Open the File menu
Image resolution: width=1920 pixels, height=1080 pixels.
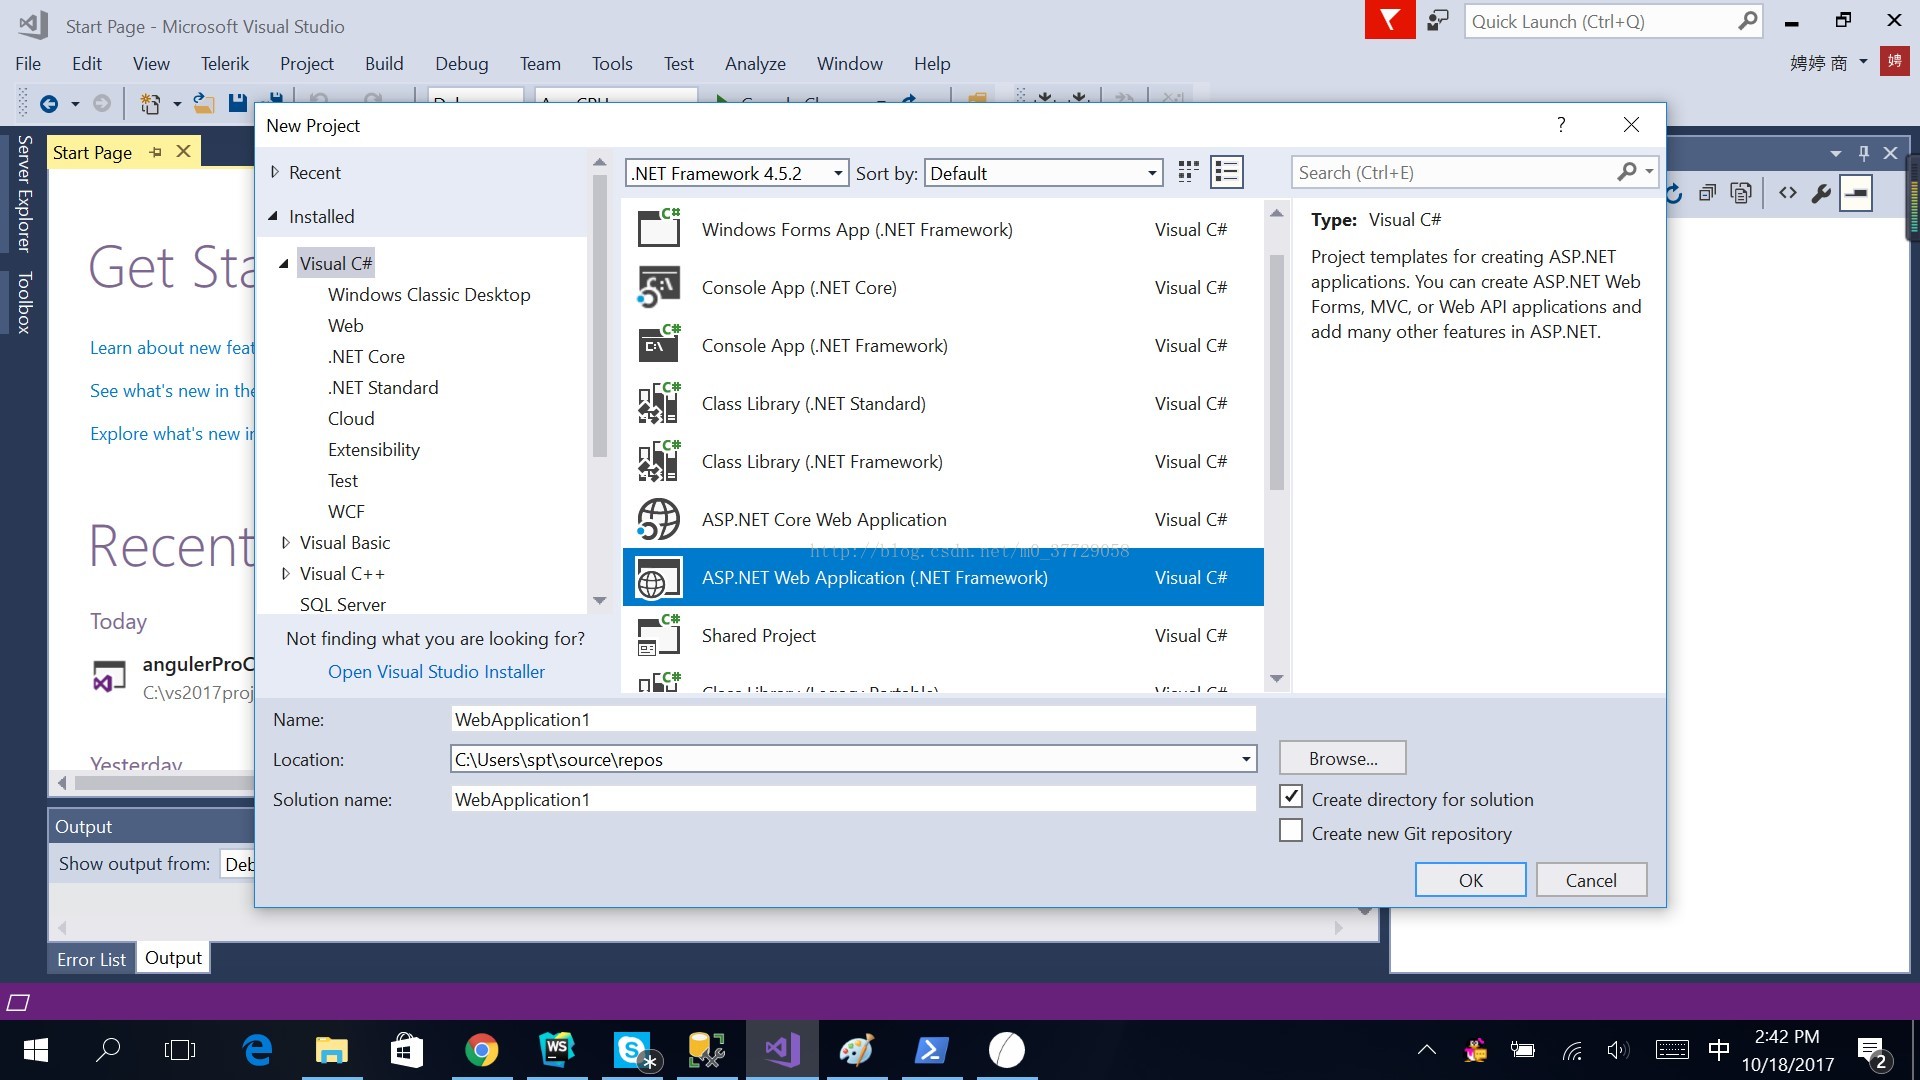(x=28, y=63)
